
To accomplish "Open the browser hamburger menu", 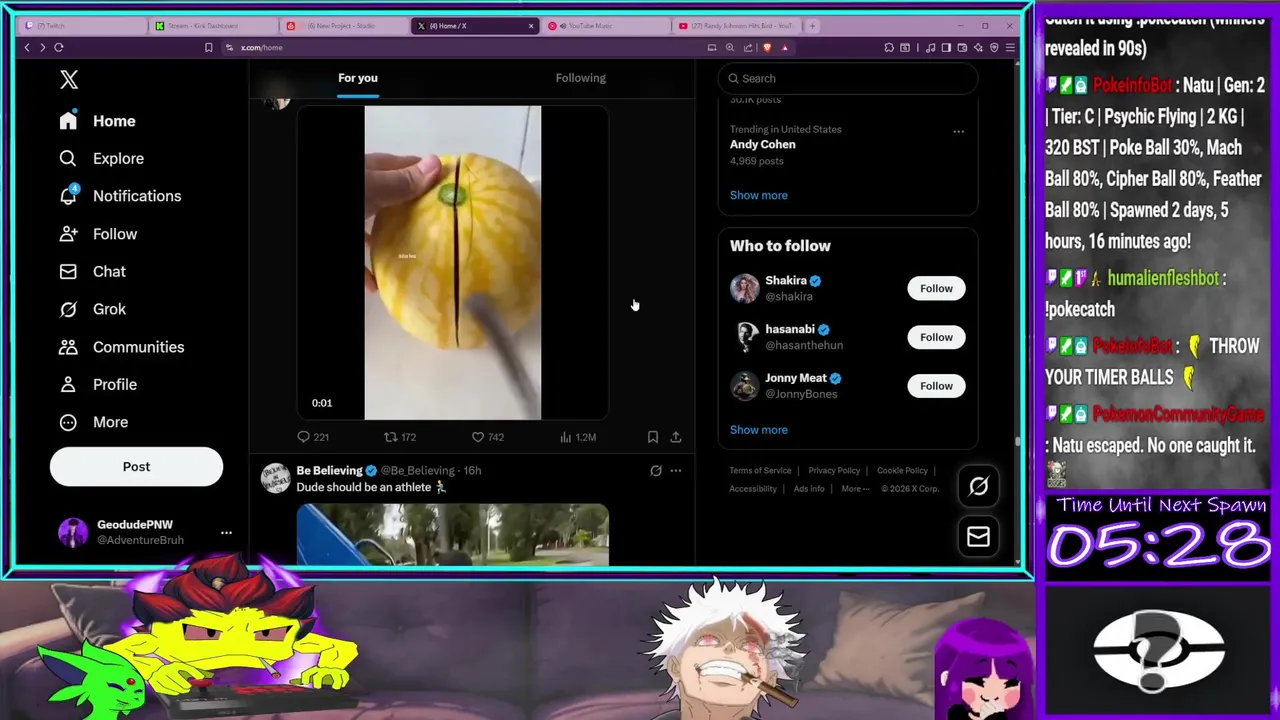I will coord(1010,47).
